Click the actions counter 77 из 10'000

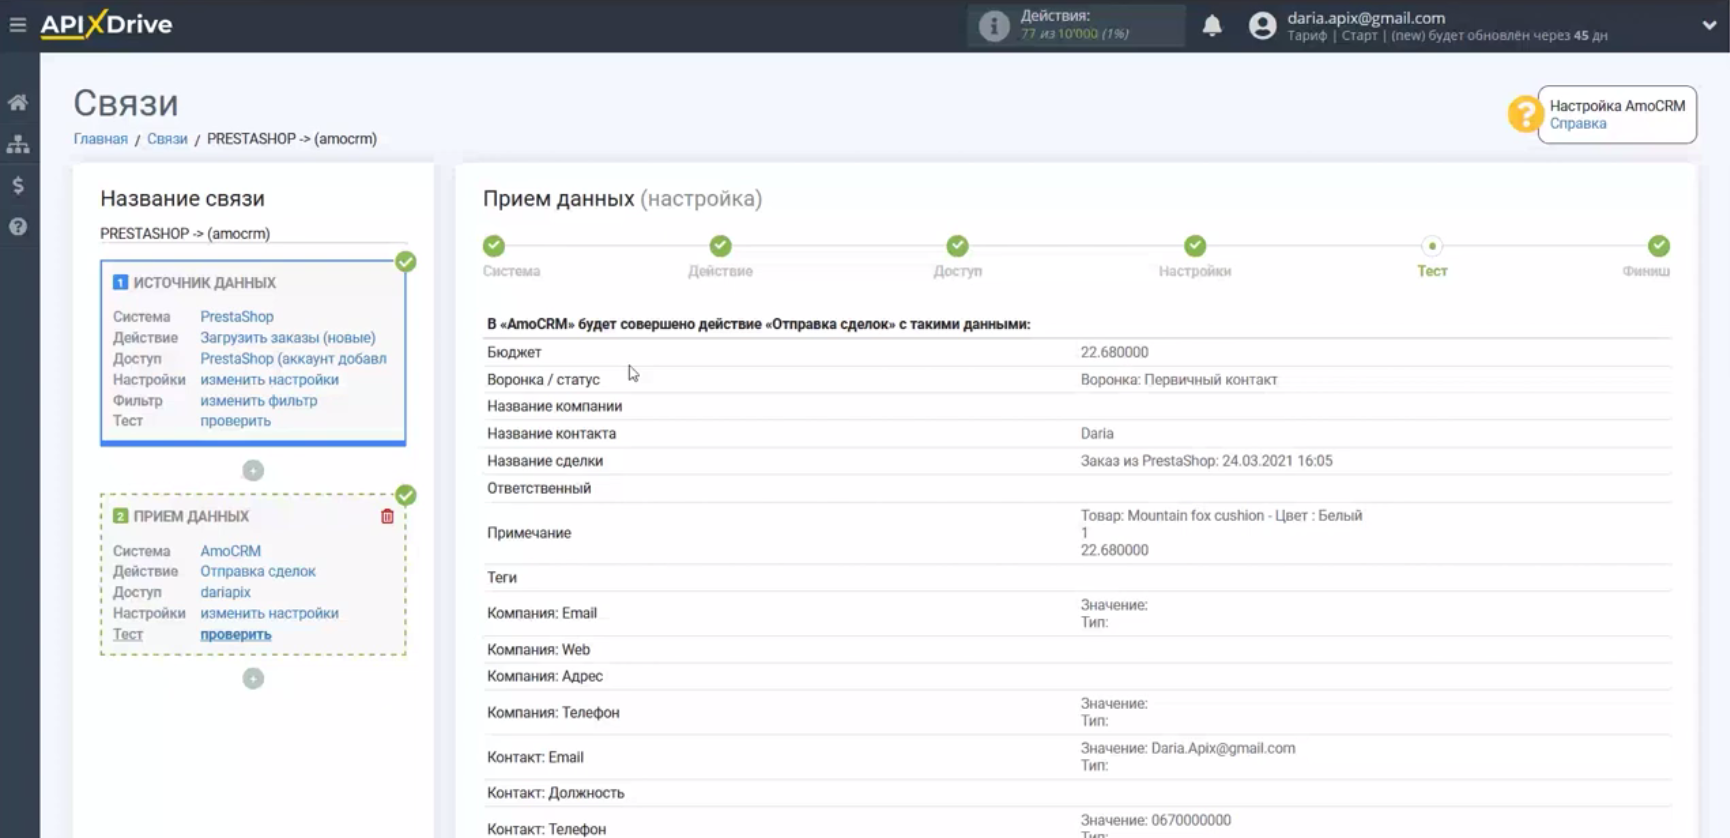coord(1059,34)
